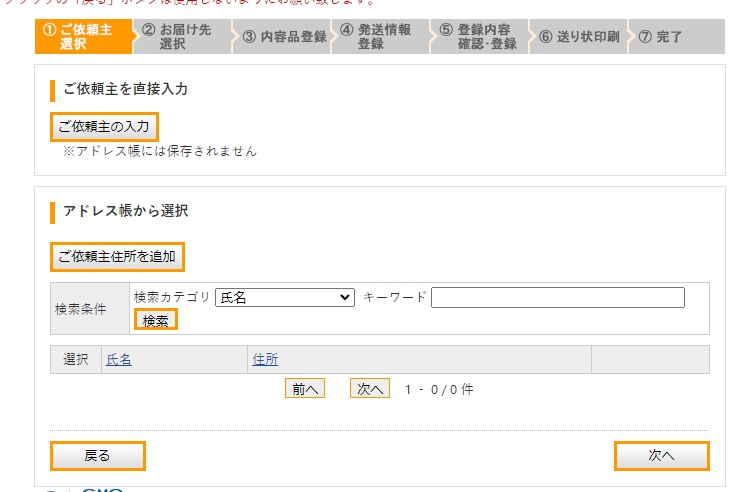Switch to step 6 送り状印刷
The width and height of the screenshot is (754, 492).
click(577, 37)
